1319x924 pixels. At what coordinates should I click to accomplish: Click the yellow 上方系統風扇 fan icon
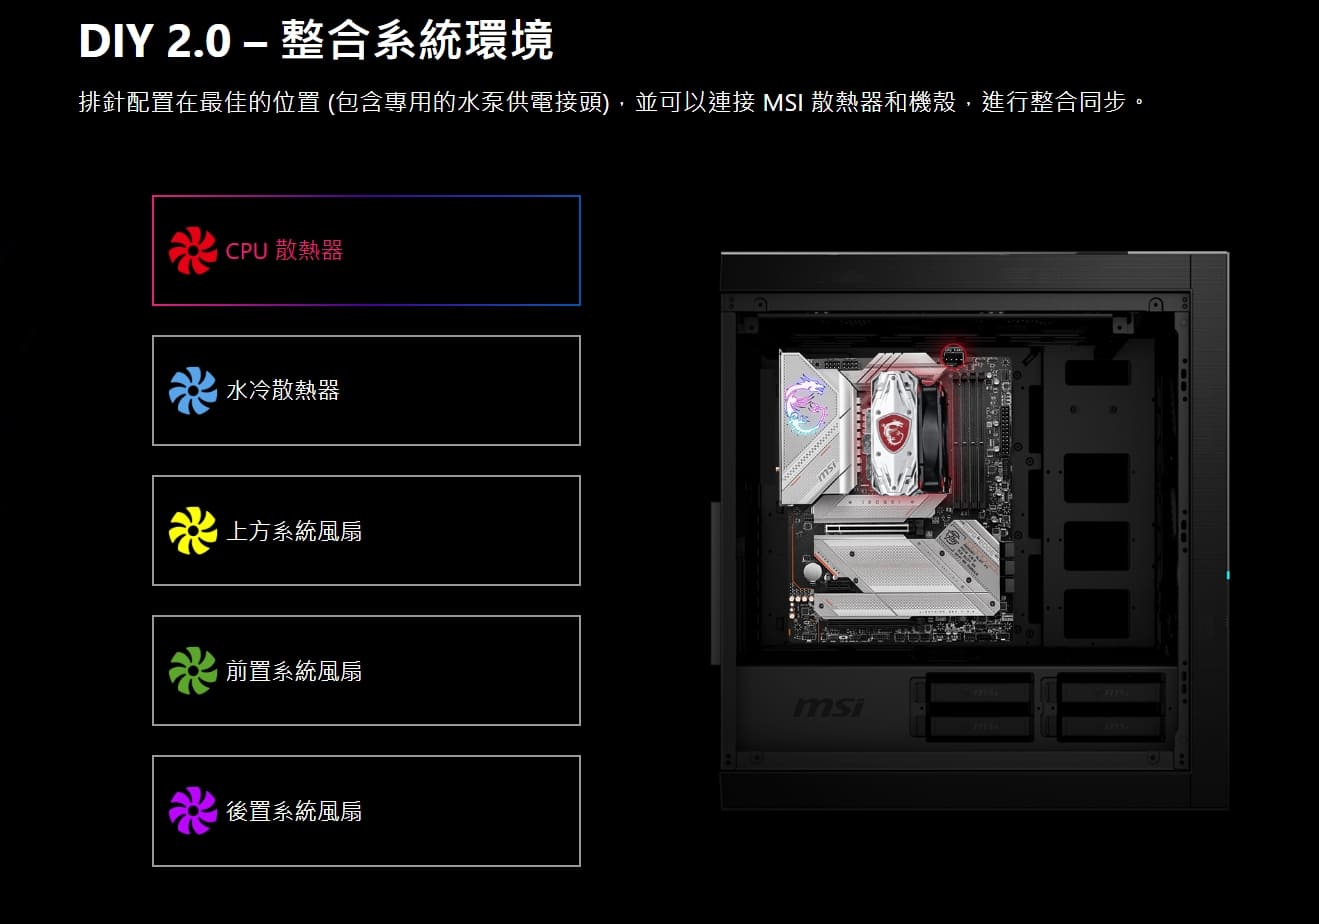193,531
